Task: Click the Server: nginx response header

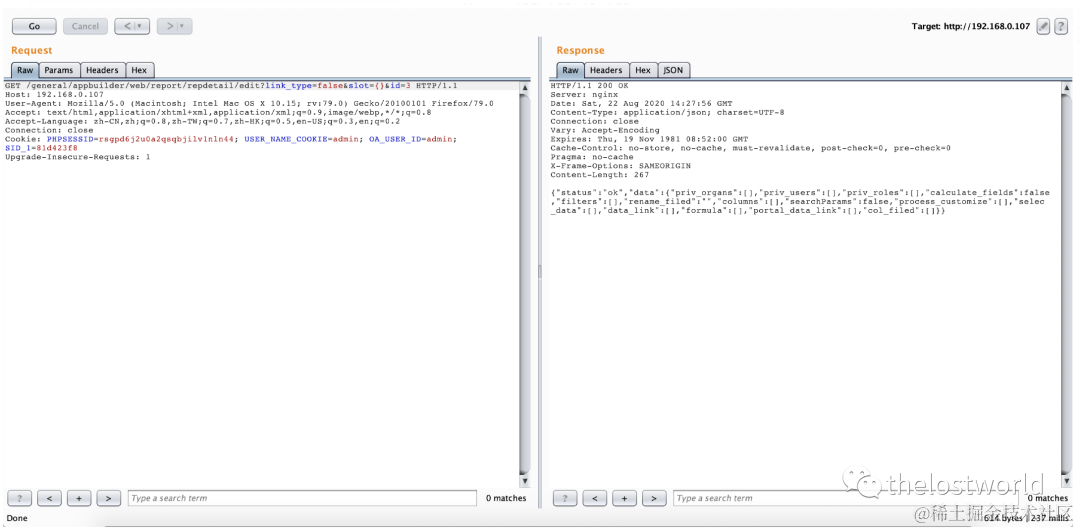Action: (583, 94)
